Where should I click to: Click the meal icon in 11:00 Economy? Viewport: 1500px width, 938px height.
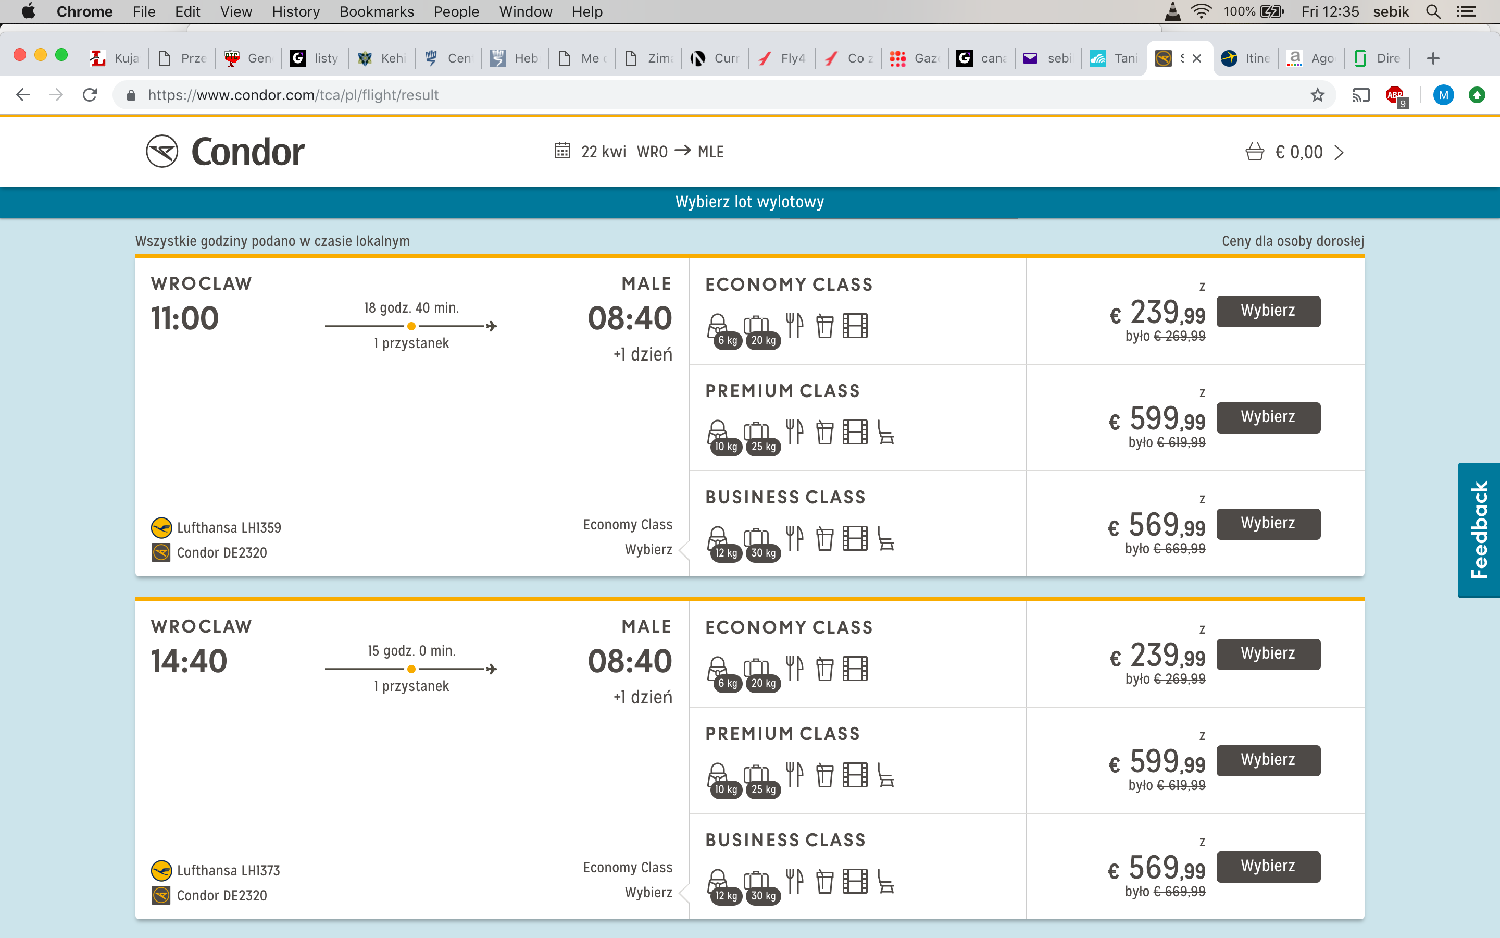click(795, 325)
